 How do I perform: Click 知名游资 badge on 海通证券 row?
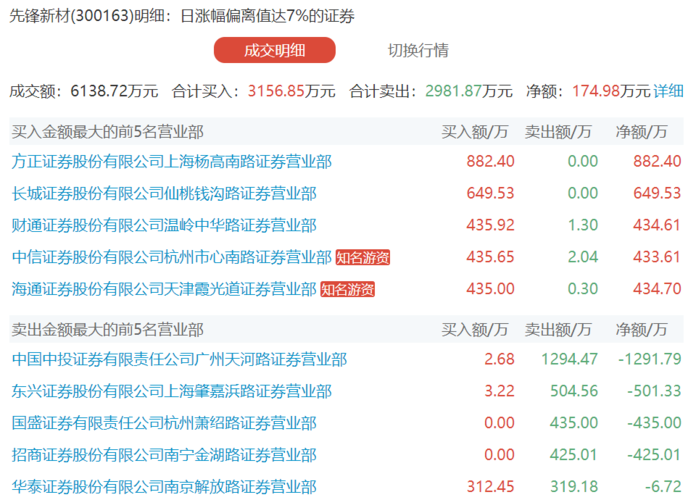click(348, 289)
